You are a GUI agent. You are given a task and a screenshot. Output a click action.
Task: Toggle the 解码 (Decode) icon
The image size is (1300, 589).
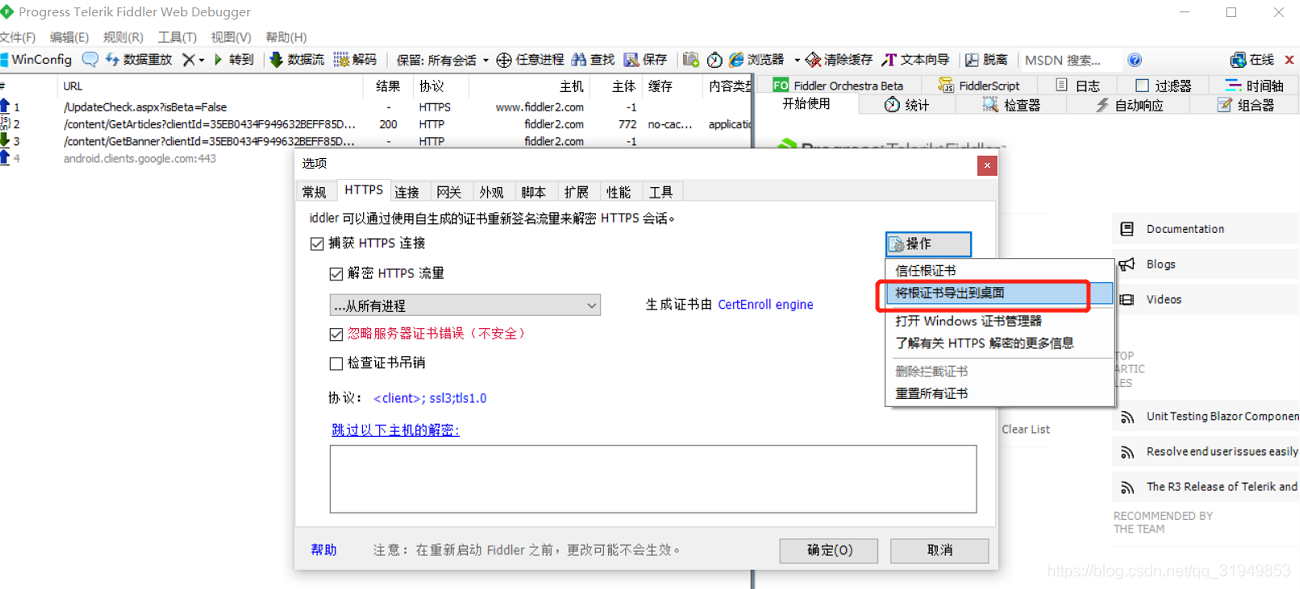[341, 60]
